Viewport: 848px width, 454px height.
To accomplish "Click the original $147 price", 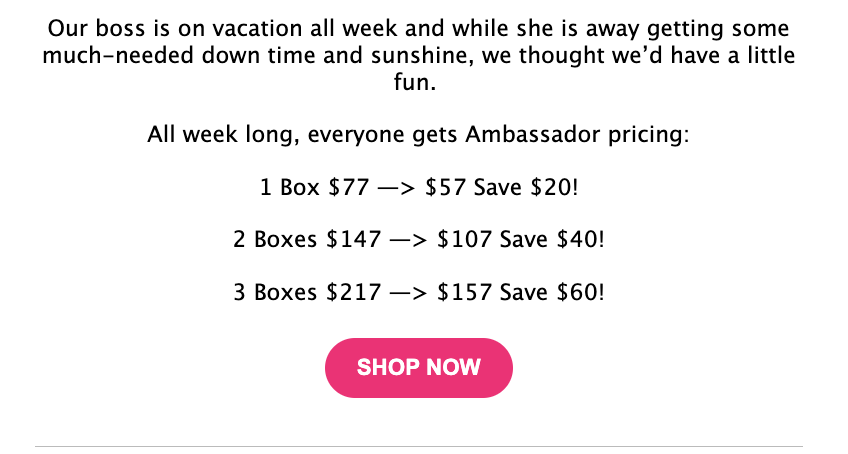I will (354, 239).
